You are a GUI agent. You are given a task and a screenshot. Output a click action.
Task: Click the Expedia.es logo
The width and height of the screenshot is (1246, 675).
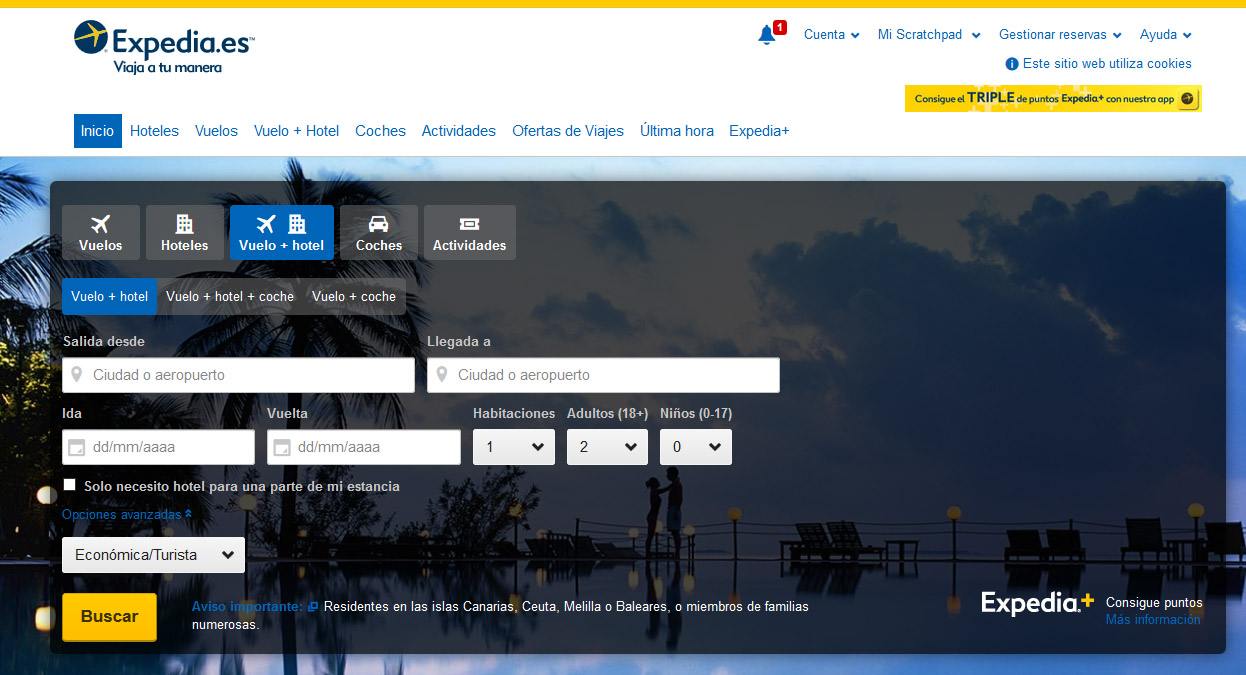click(x=164, y=47)
